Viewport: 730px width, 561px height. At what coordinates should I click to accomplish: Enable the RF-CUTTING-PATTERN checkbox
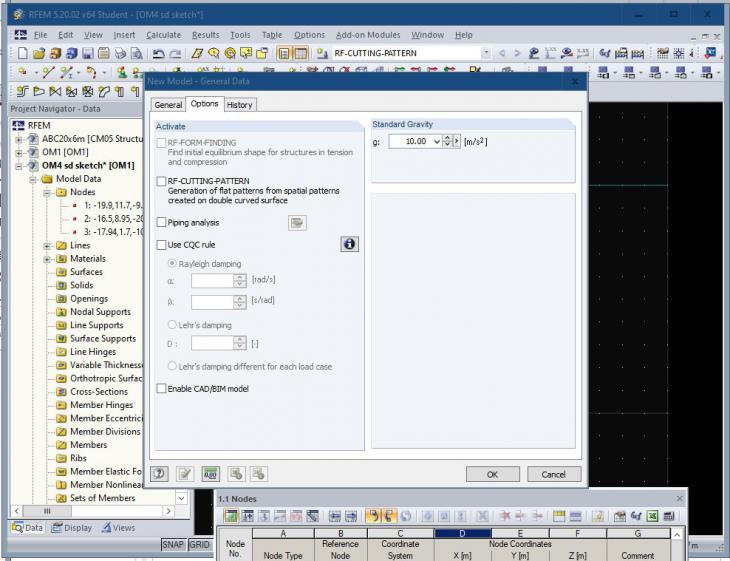pos(161,181)
